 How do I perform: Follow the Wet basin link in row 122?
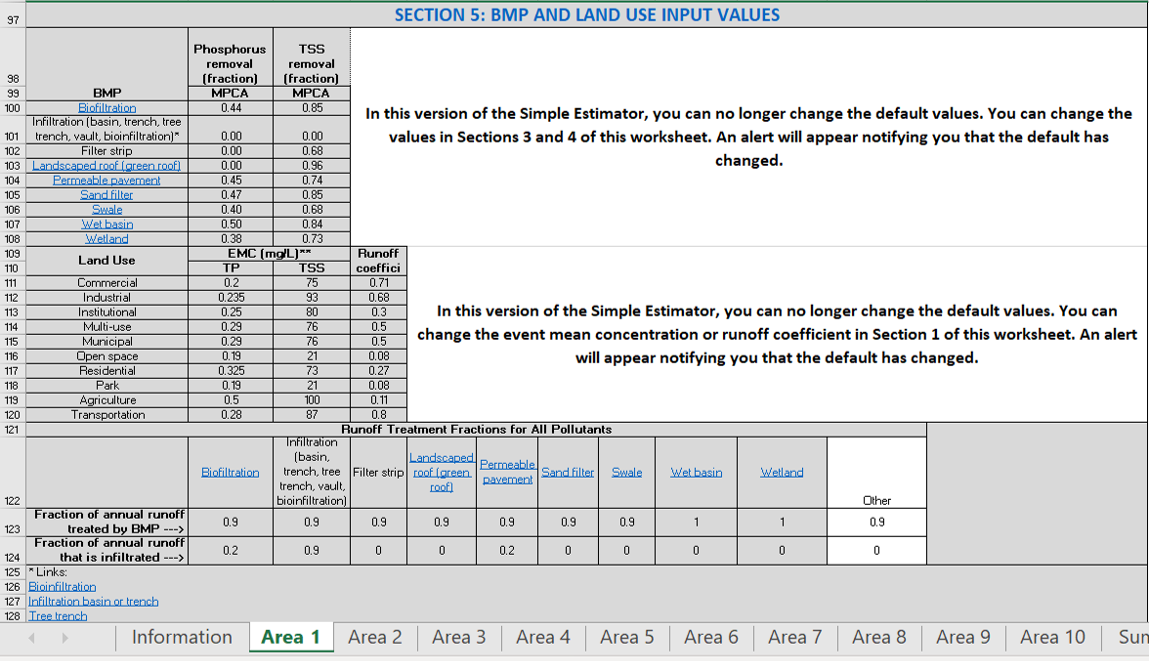tap(696, 472)
